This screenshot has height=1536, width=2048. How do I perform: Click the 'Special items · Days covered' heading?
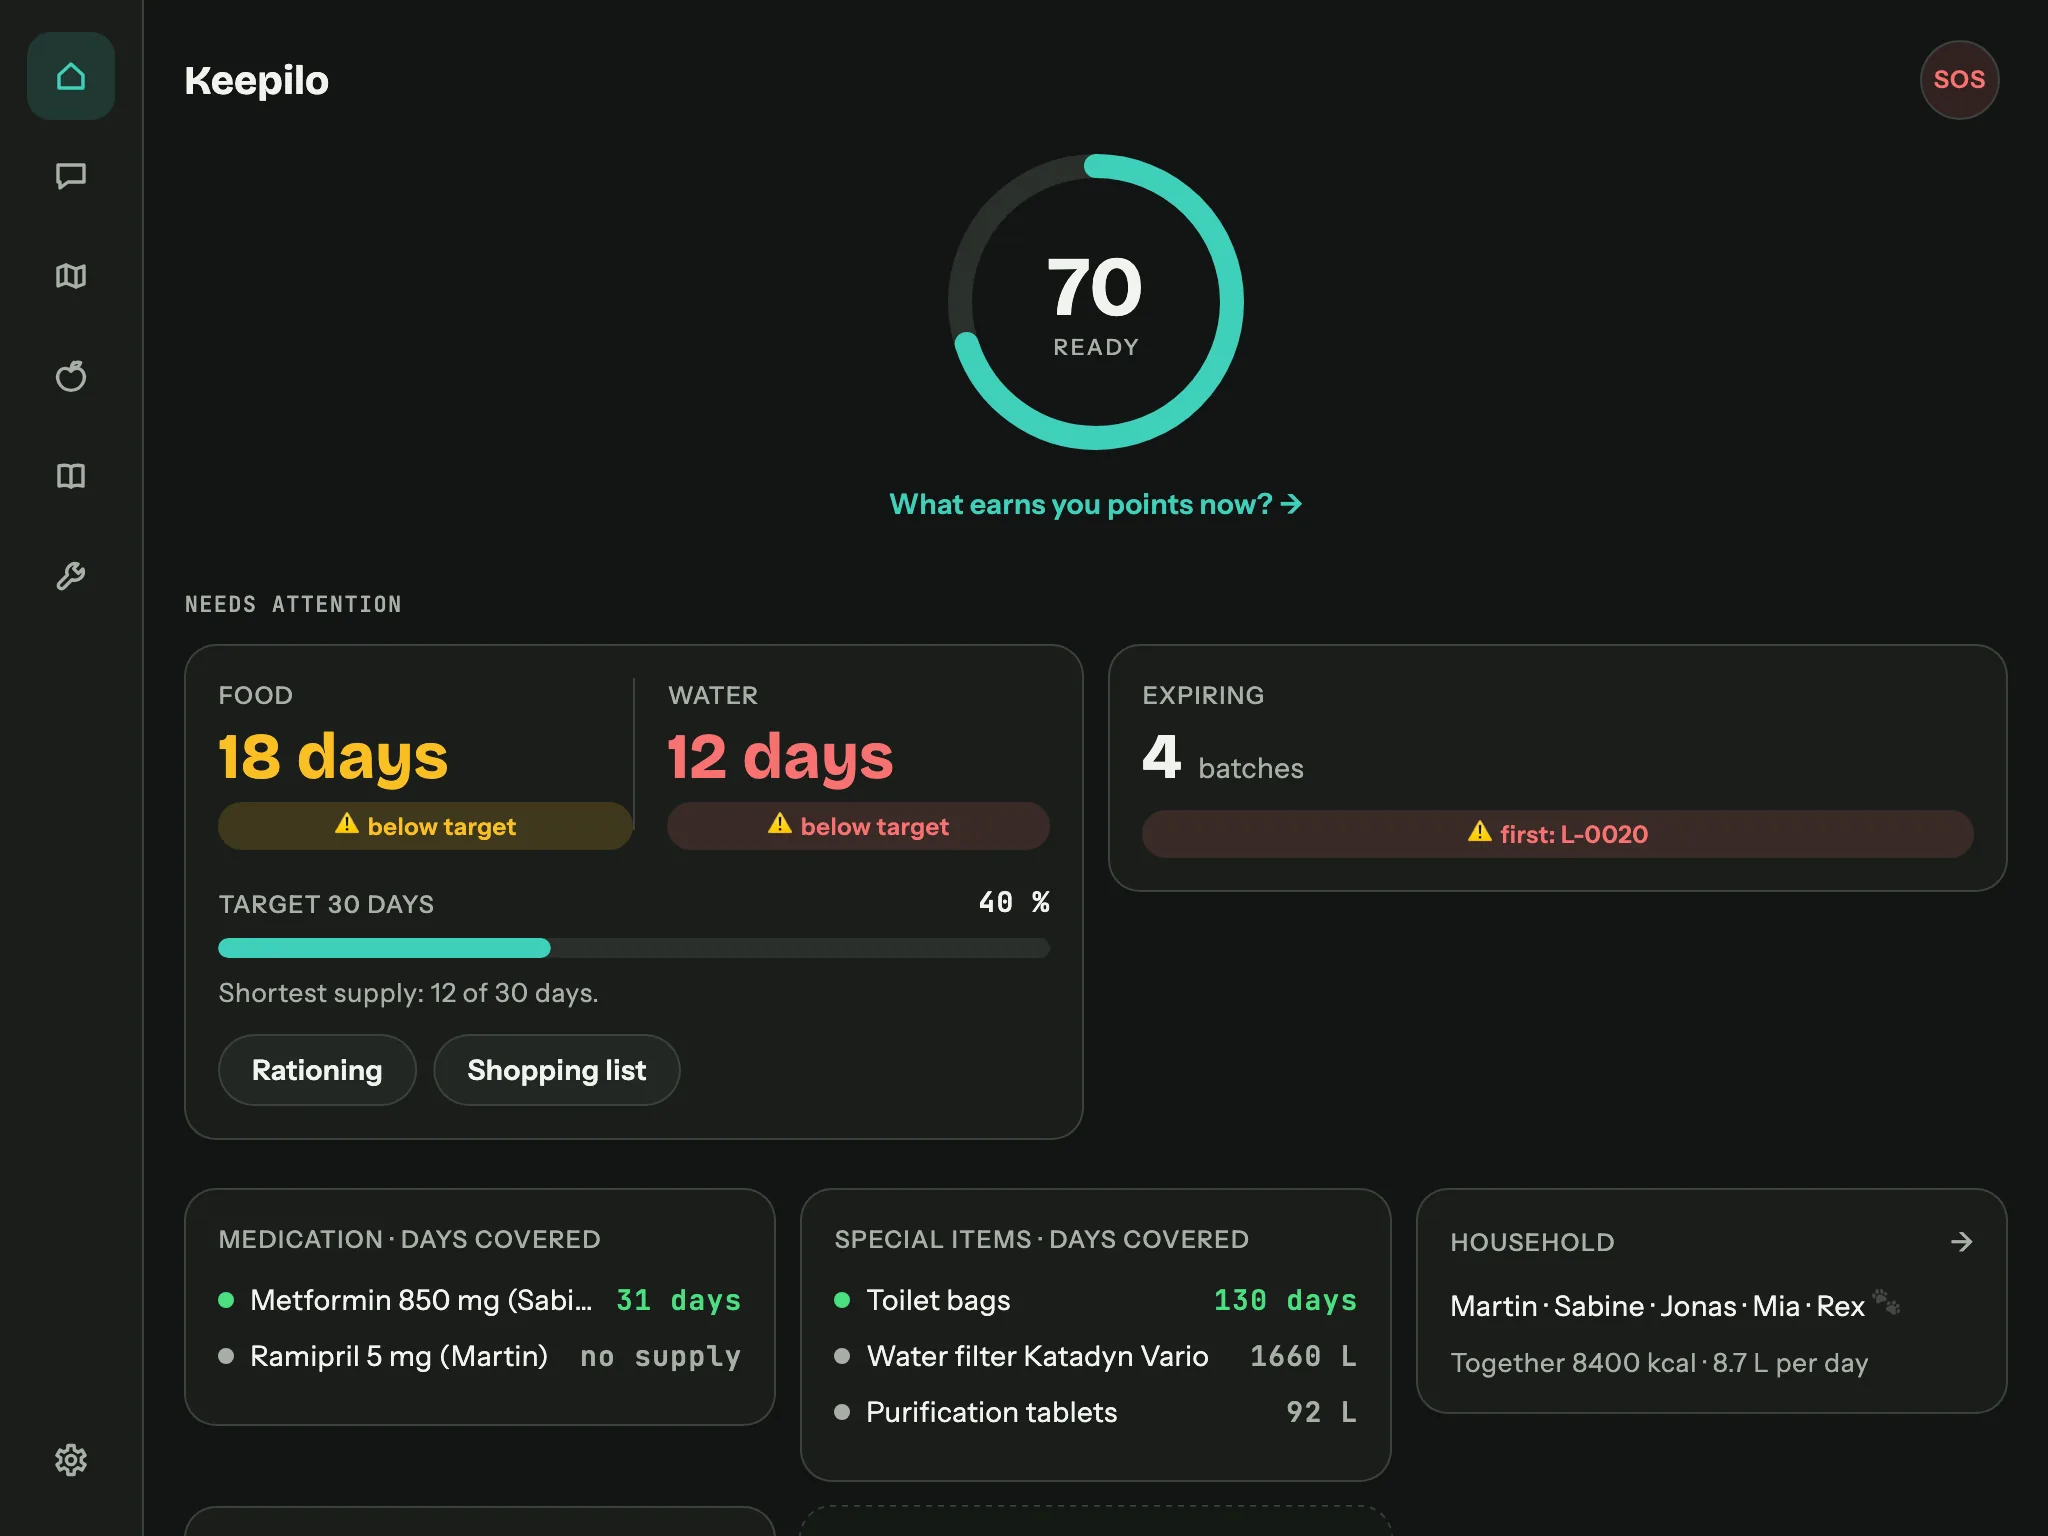[x=1042, y=1239]
